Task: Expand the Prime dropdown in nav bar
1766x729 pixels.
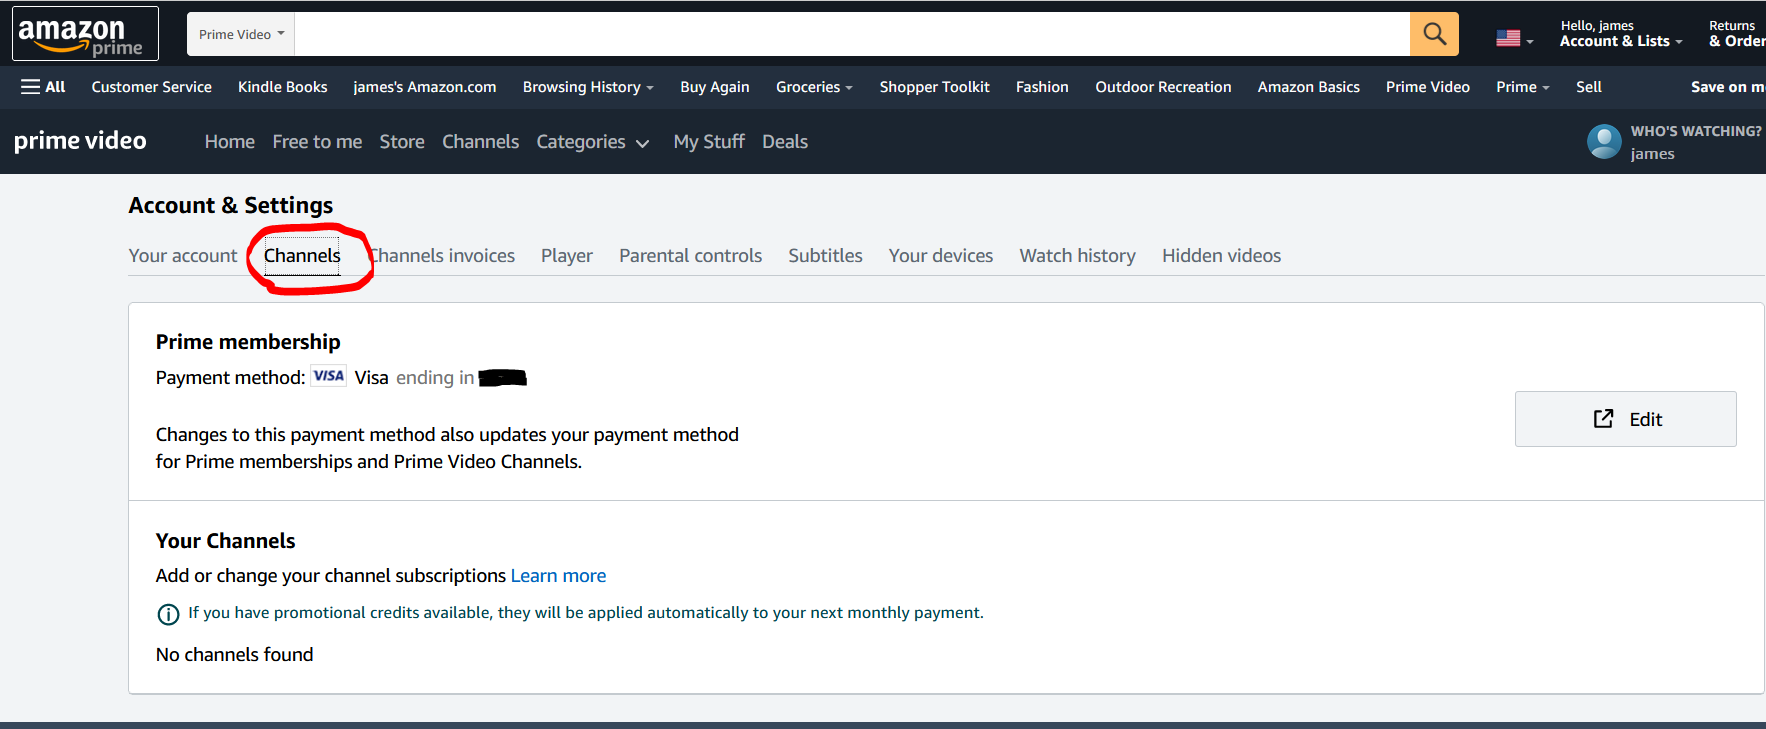Action: [x=1522, y=87]
